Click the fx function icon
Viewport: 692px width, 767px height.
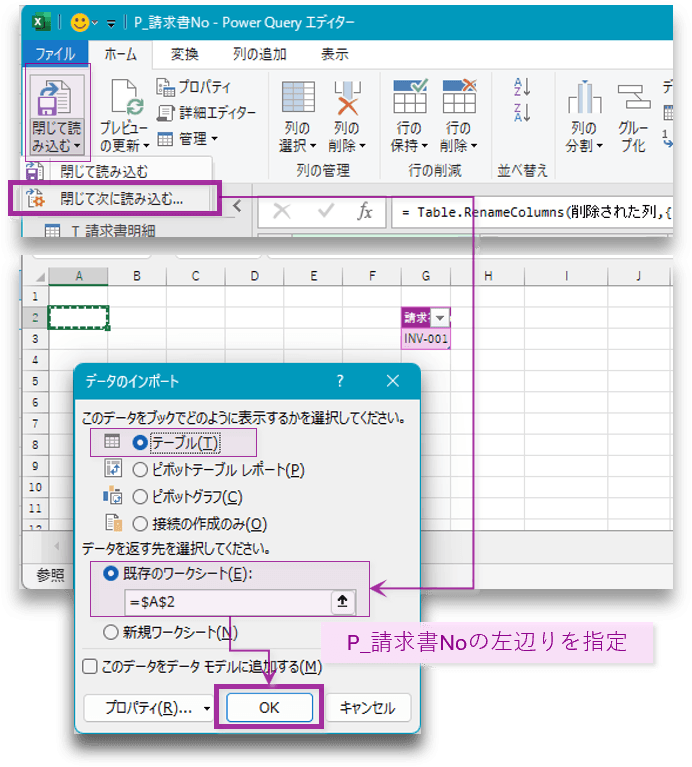[x=365, y=211]
